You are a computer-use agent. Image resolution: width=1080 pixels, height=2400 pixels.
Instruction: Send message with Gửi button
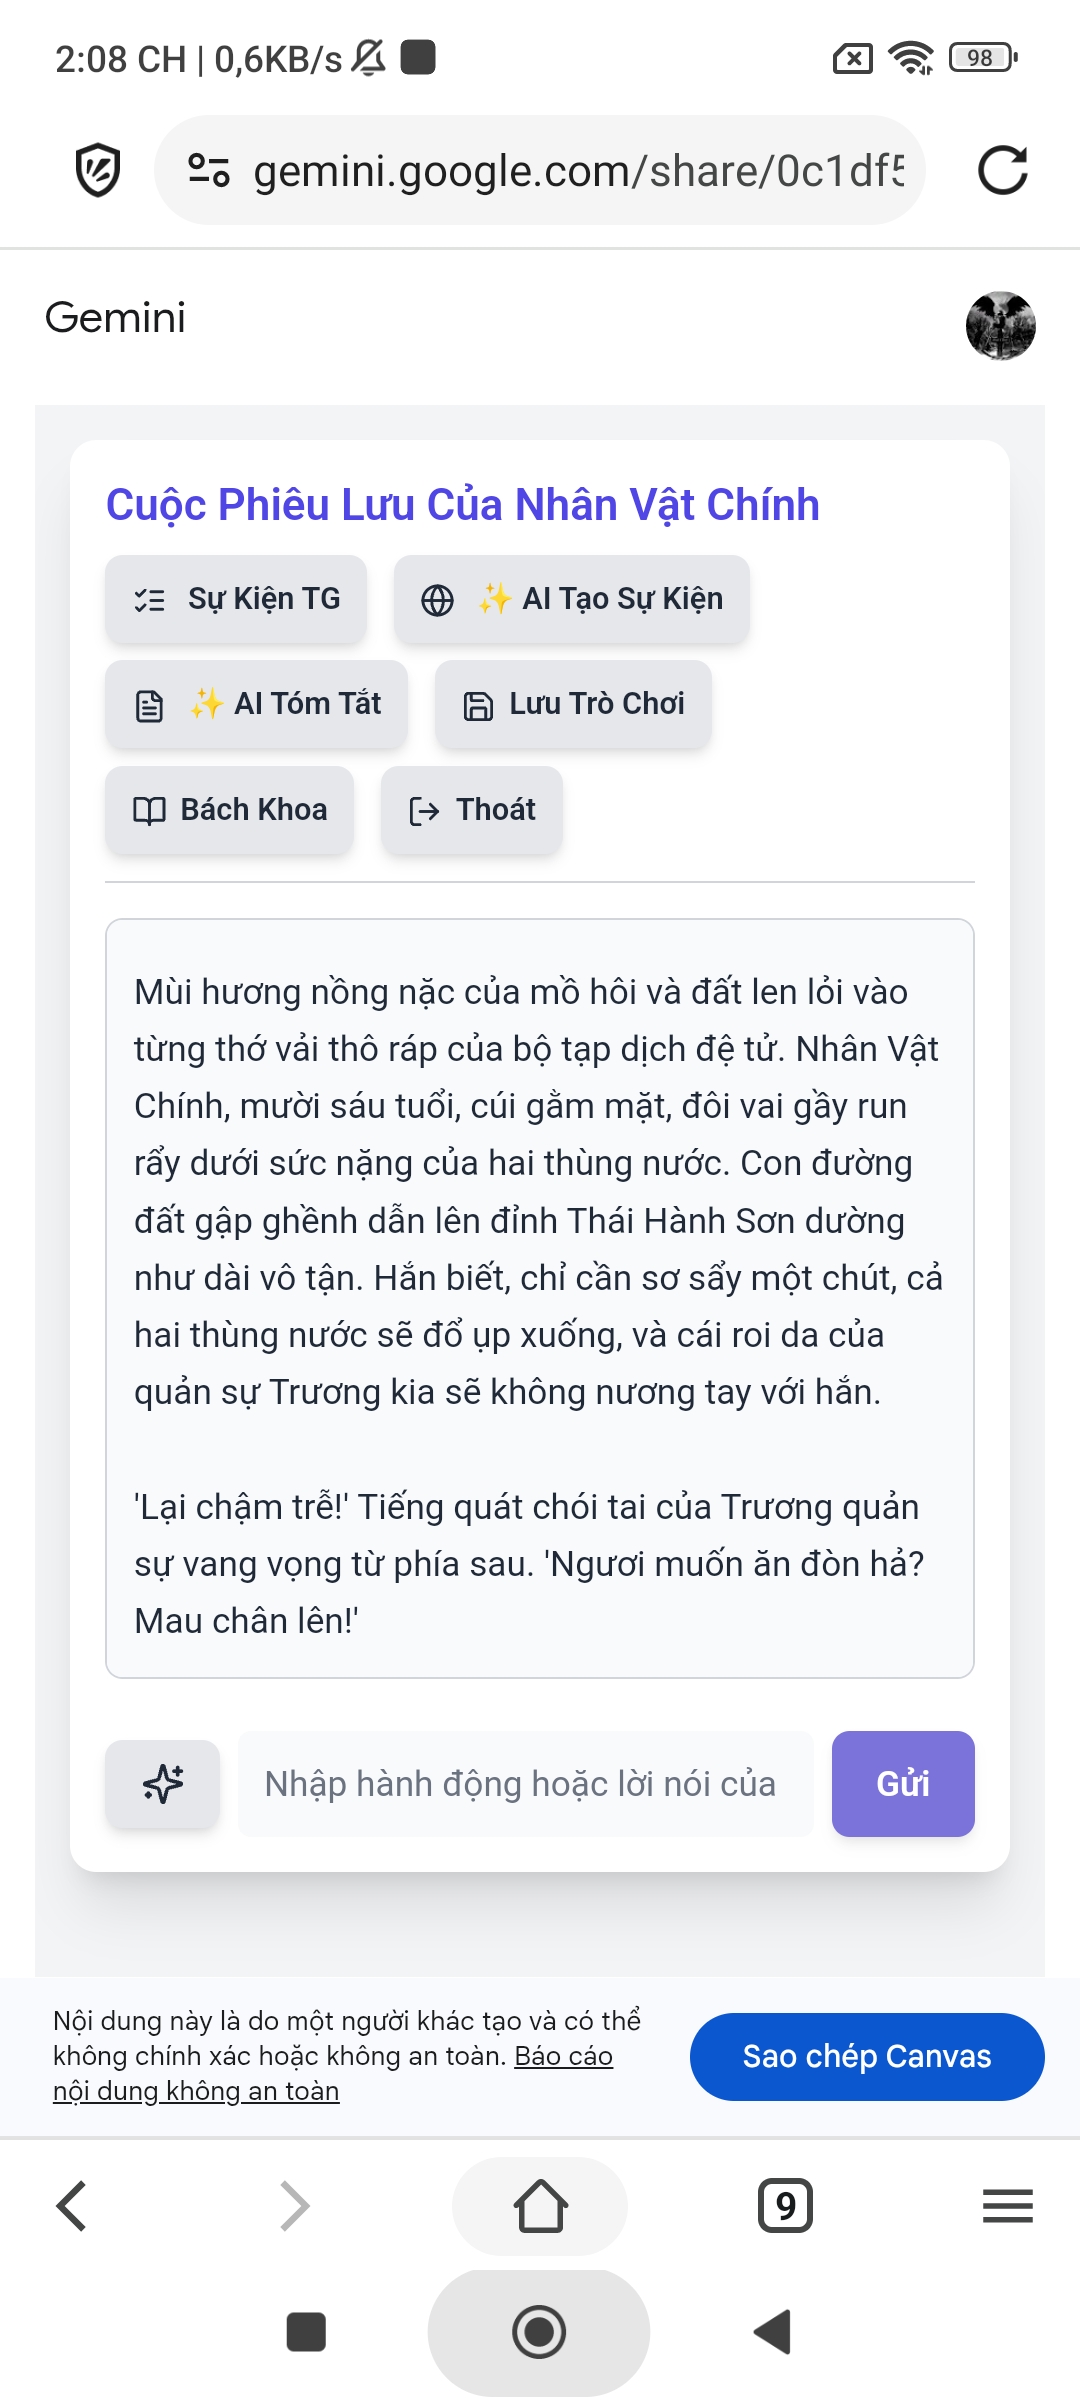[x=902, y=1784]
